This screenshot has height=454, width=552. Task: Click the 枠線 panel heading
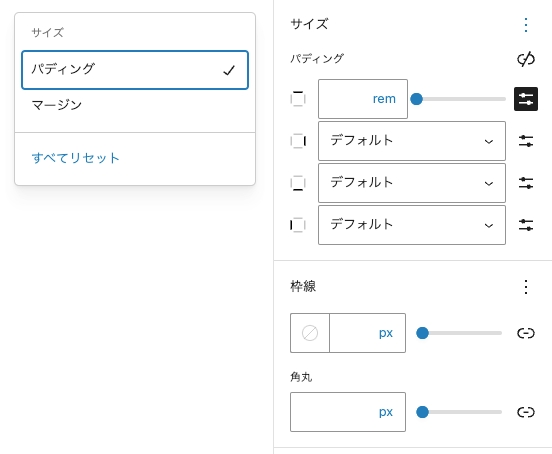(303, 286)
